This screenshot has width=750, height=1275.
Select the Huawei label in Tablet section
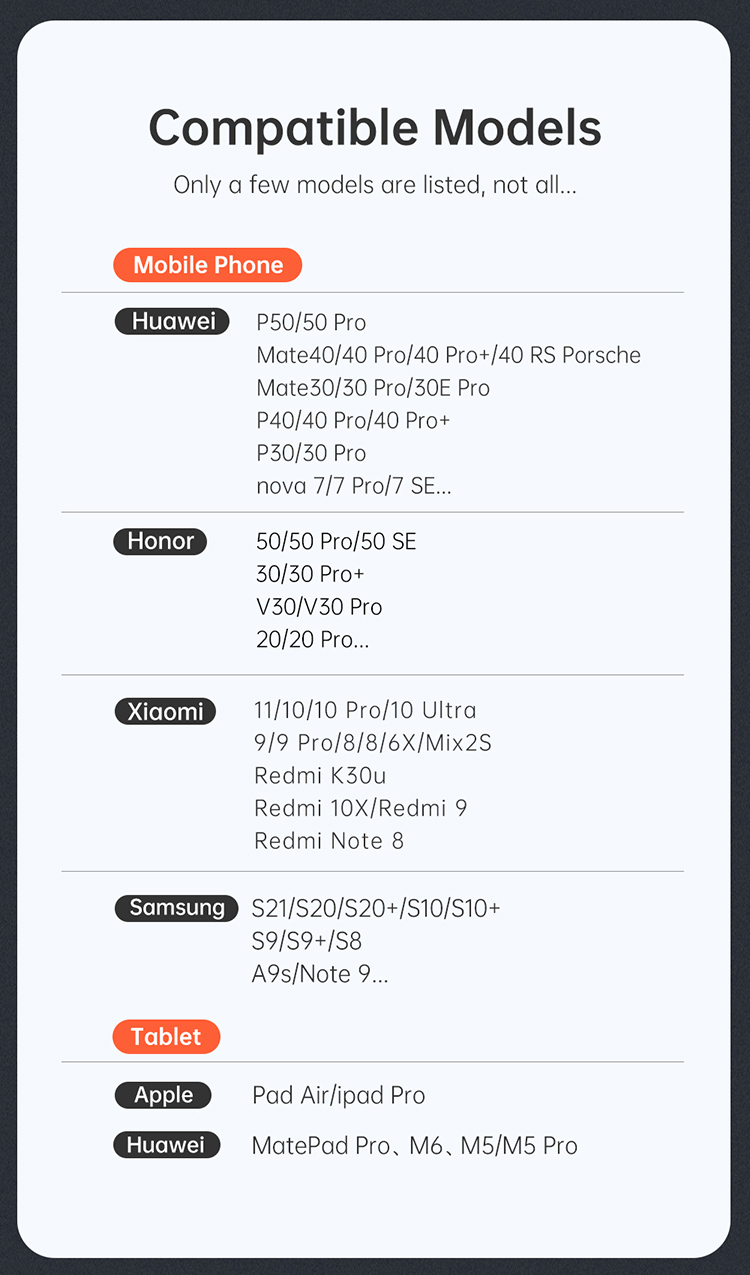[x=165, y=1145]
